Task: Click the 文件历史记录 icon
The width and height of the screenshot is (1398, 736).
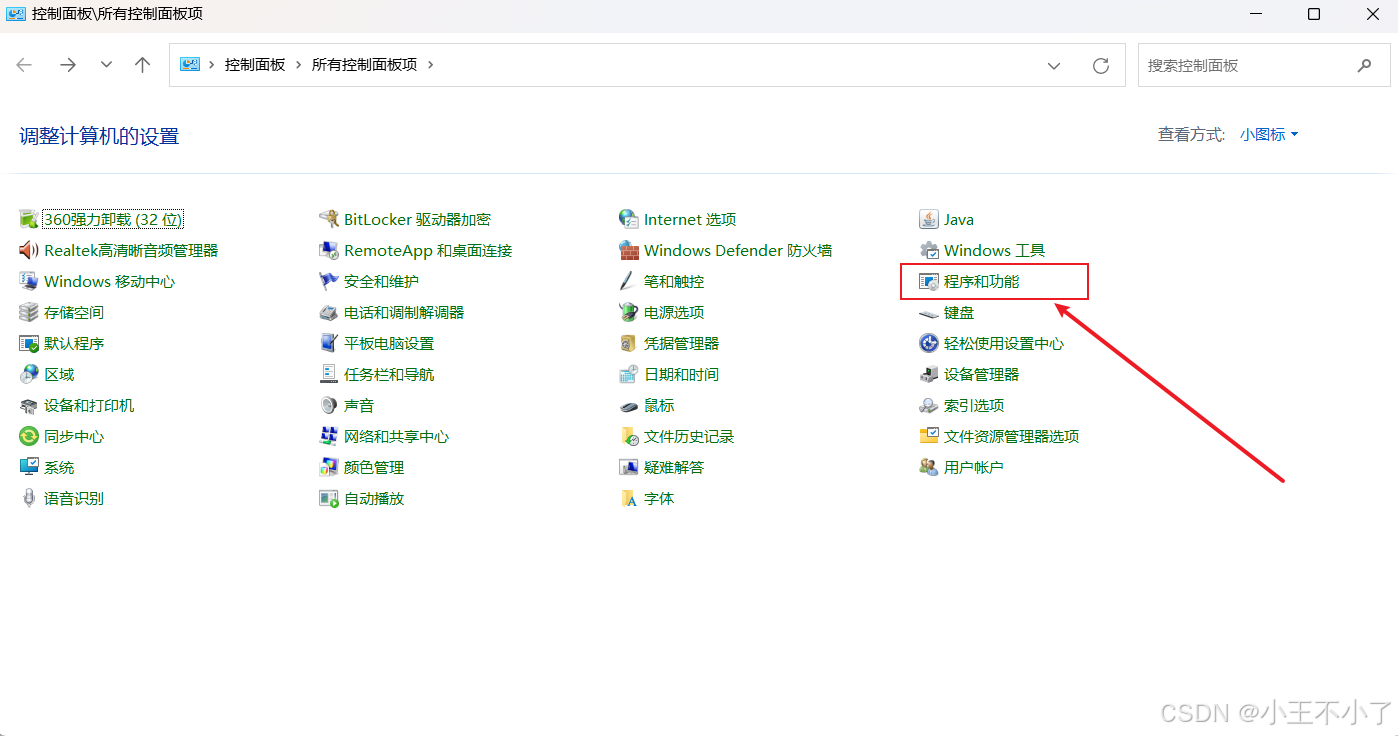Action: 629,436
